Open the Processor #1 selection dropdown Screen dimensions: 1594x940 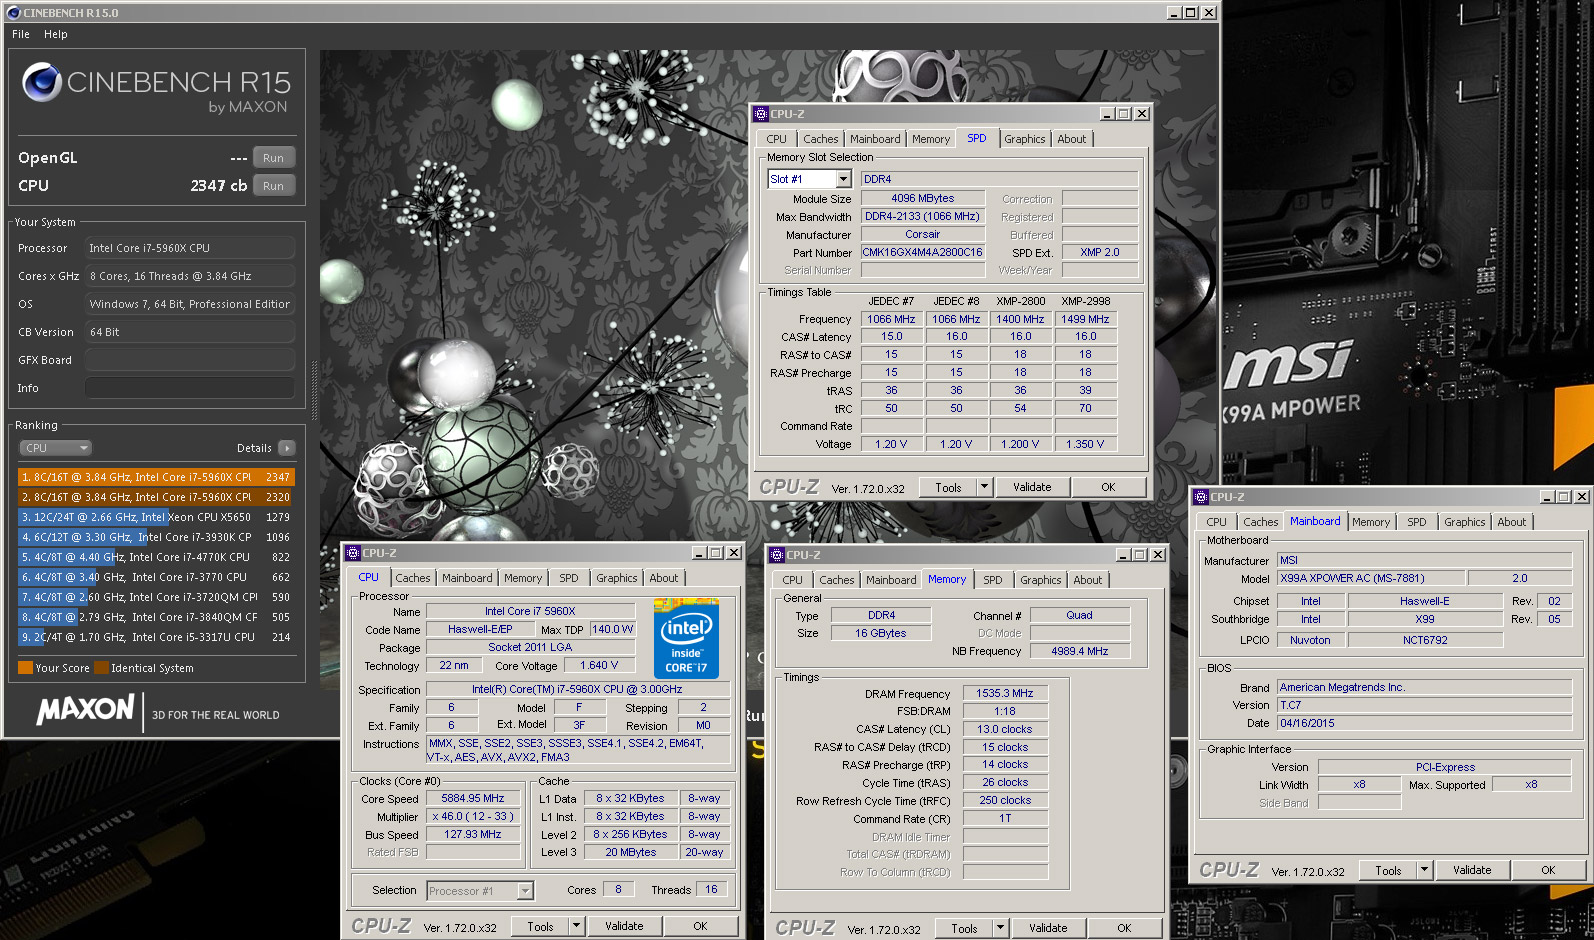coord(525,891)
